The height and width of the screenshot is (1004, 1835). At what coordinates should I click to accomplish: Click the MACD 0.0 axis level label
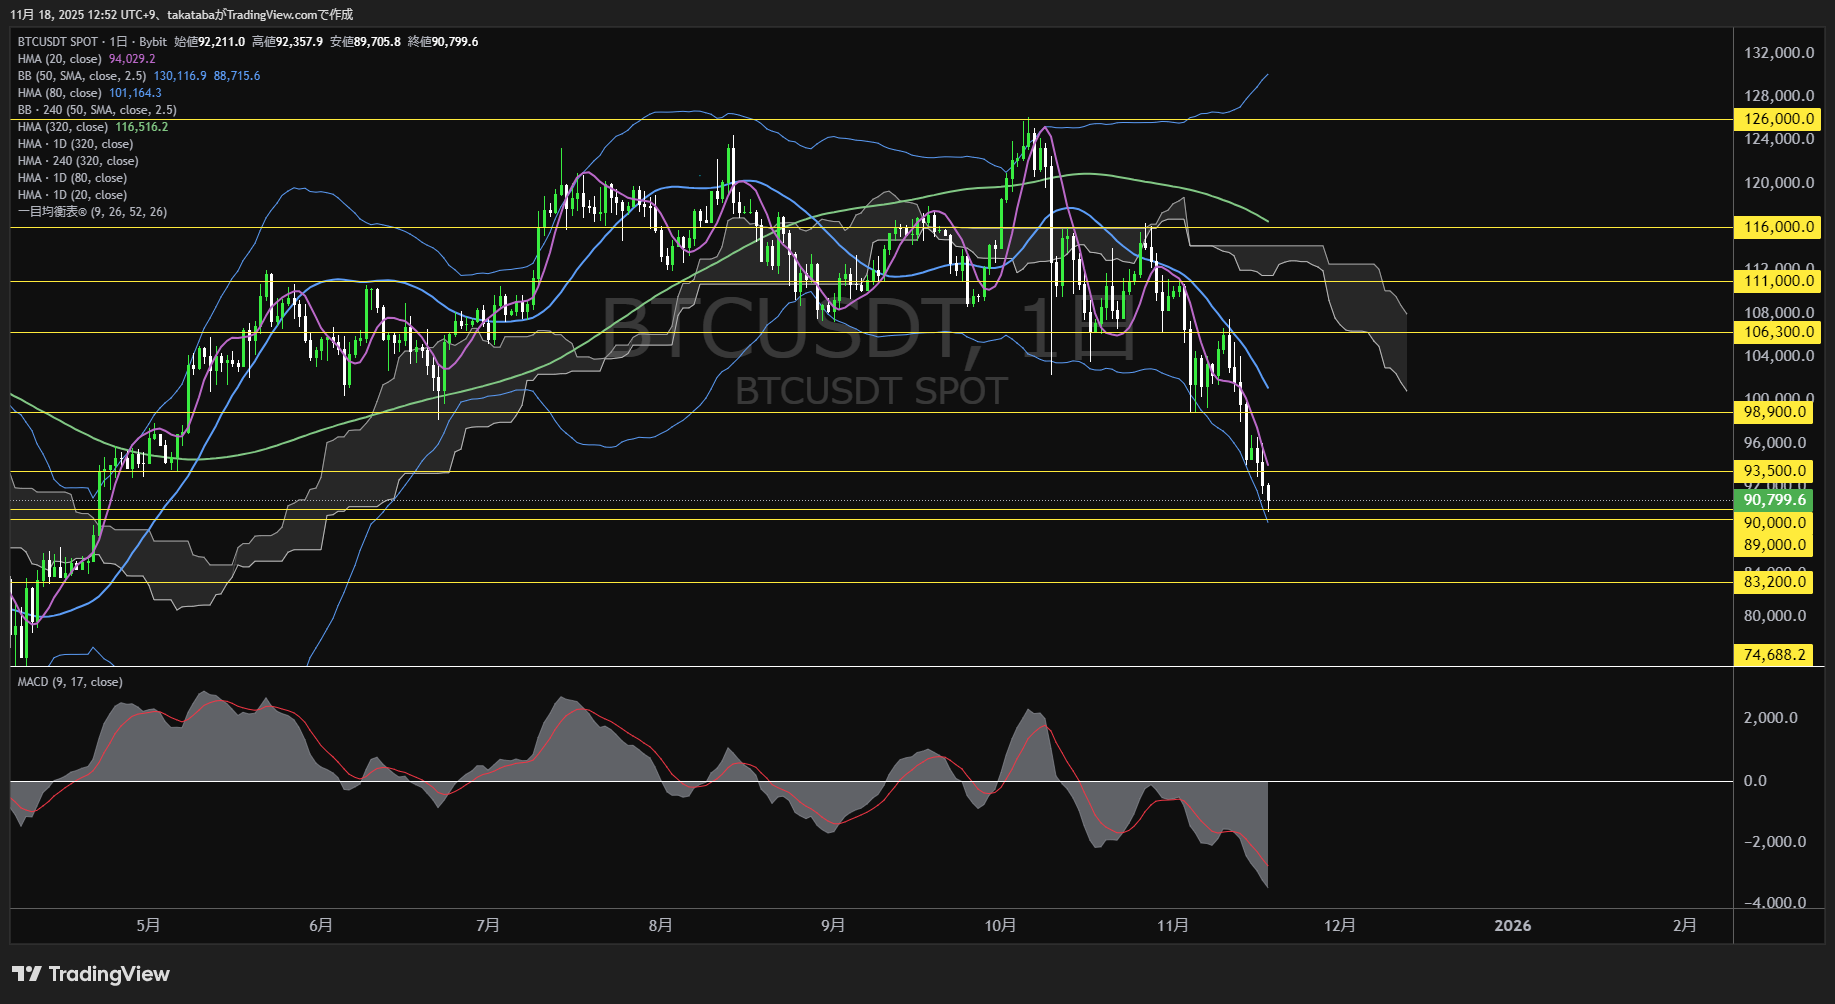click(x=1755, y=781)
